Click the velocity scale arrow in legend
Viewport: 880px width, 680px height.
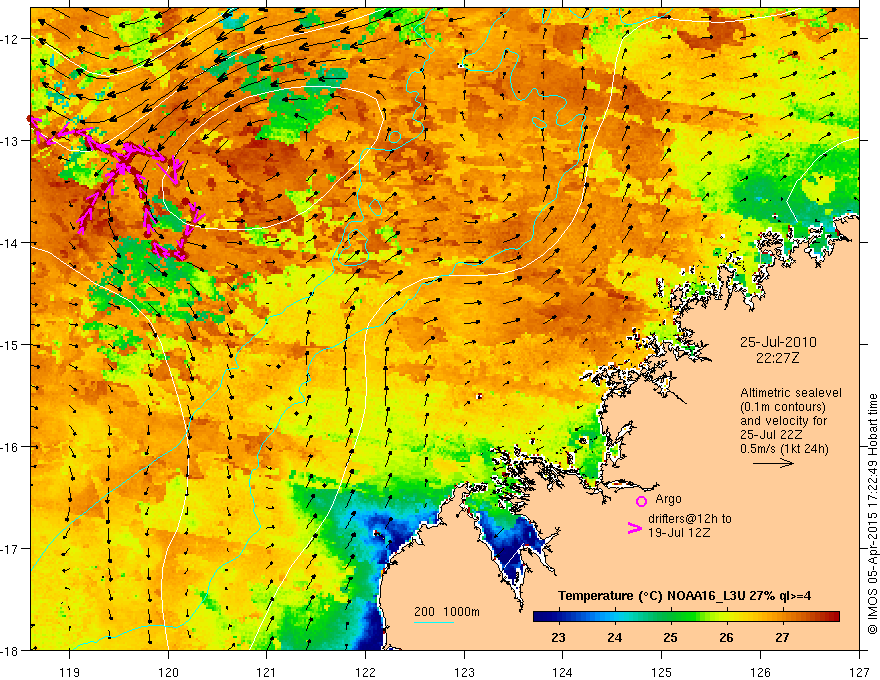pos(773,463)
